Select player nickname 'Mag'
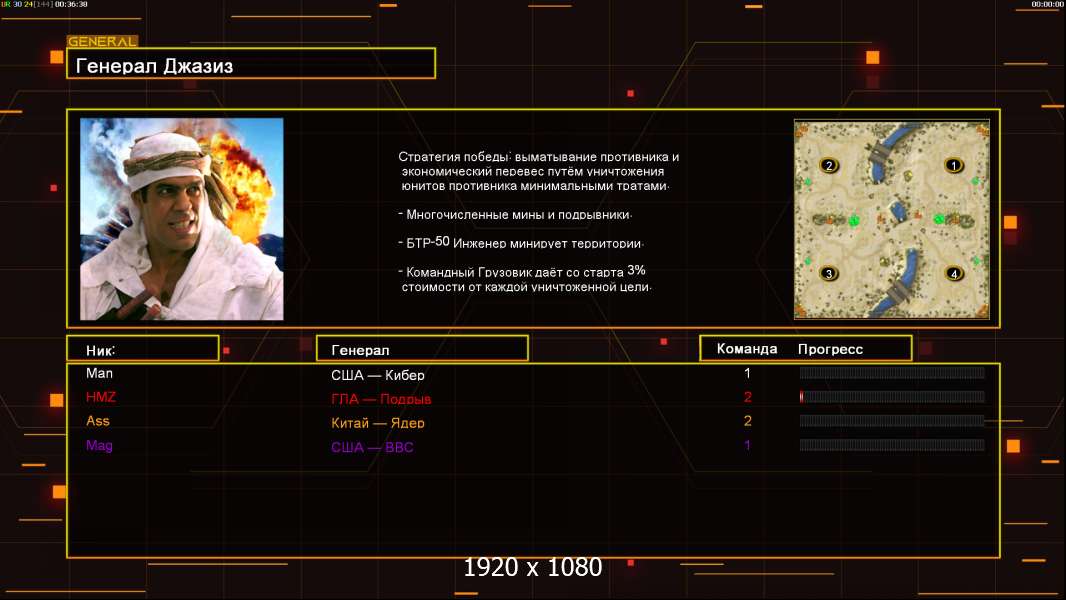The height and width of the screenshot is (600, 1066). click(x=99, y=445)
